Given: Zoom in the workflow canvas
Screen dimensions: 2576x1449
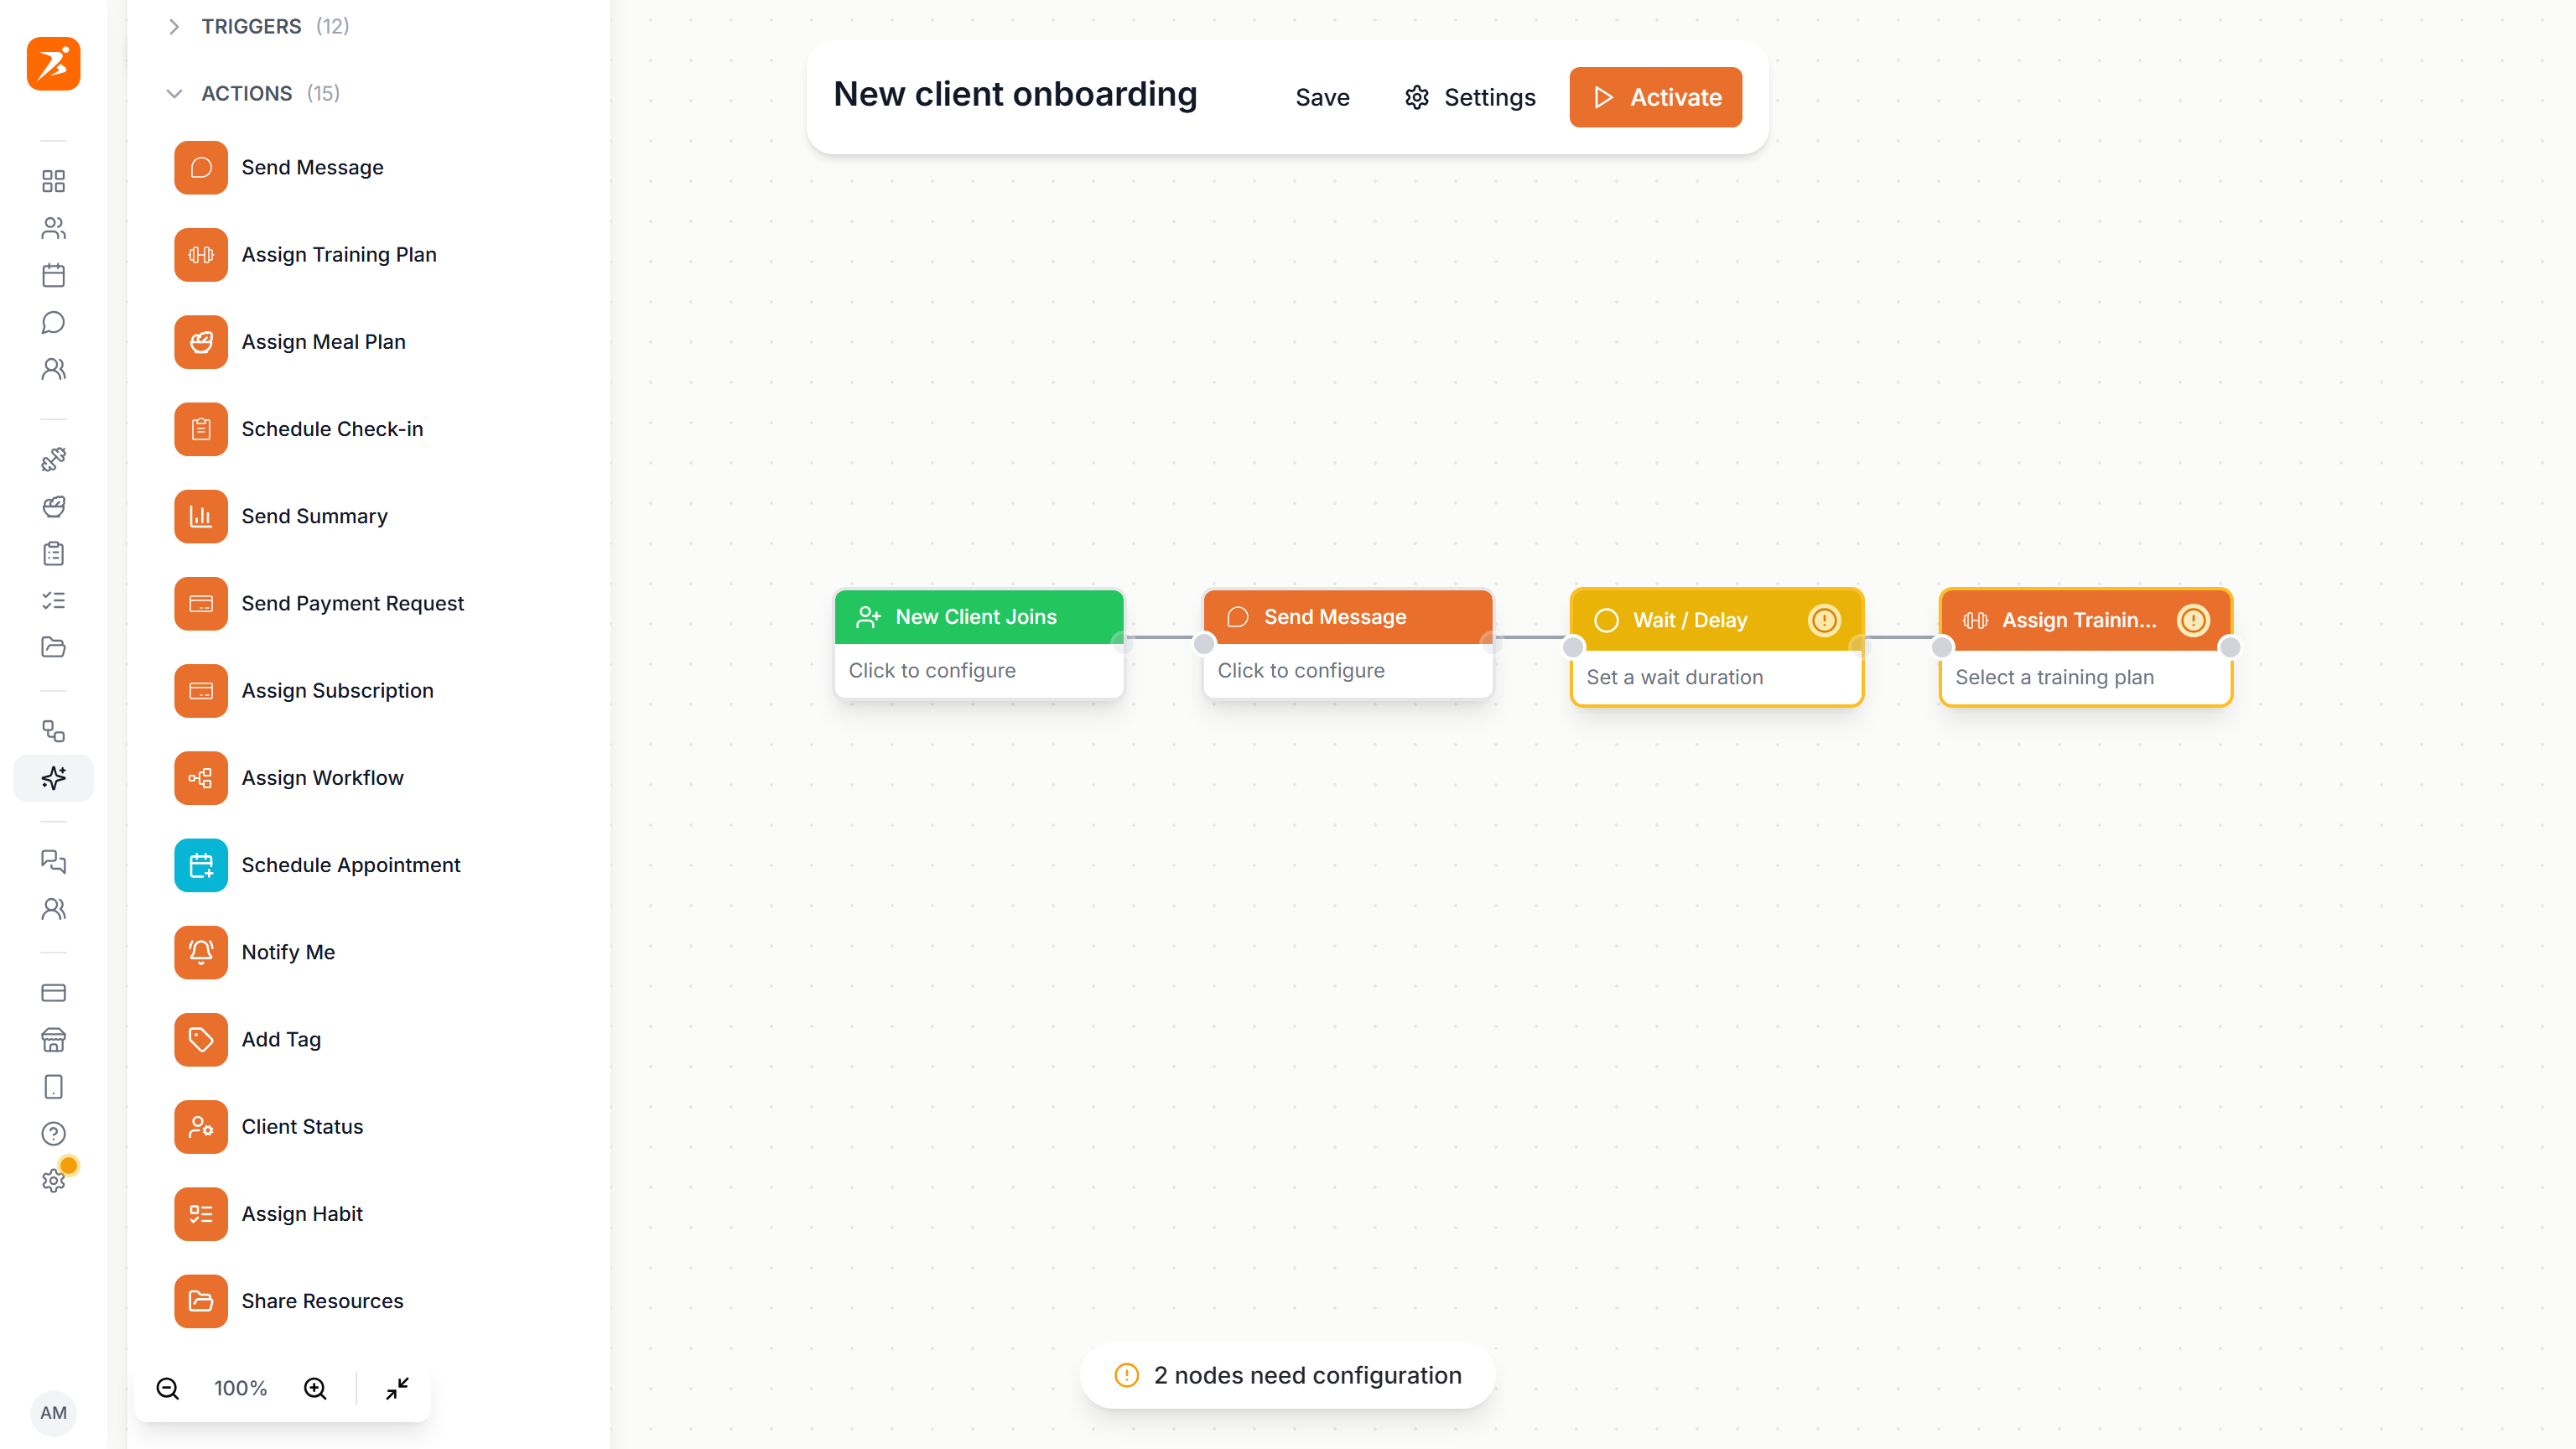Looking at the screenshot, I should click(315, 1388).
